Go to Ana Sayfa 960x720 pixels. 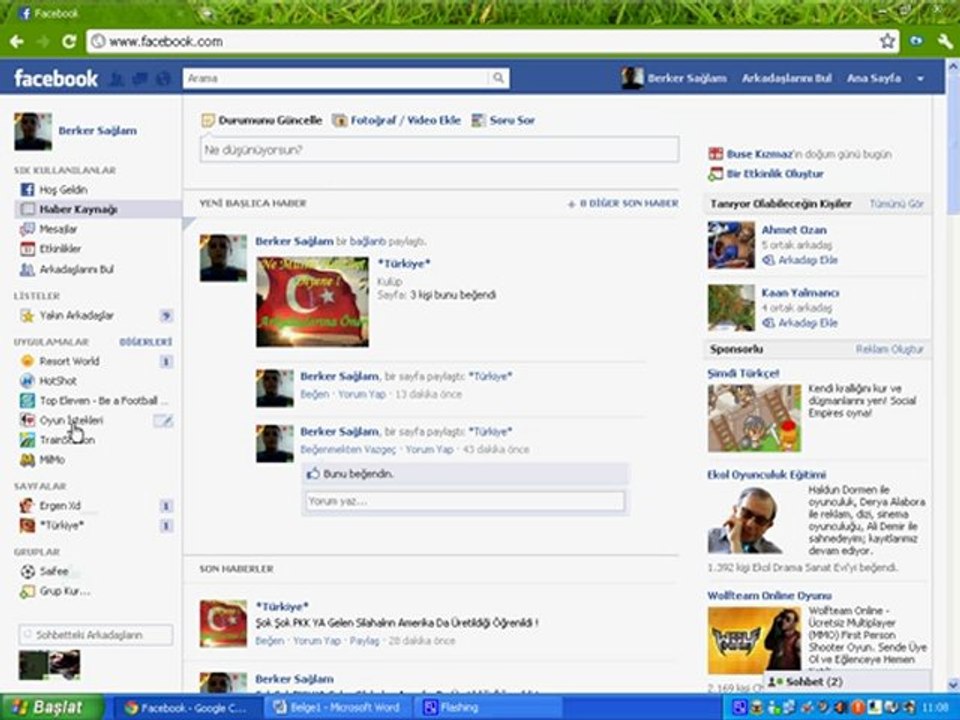click(874, 78)
